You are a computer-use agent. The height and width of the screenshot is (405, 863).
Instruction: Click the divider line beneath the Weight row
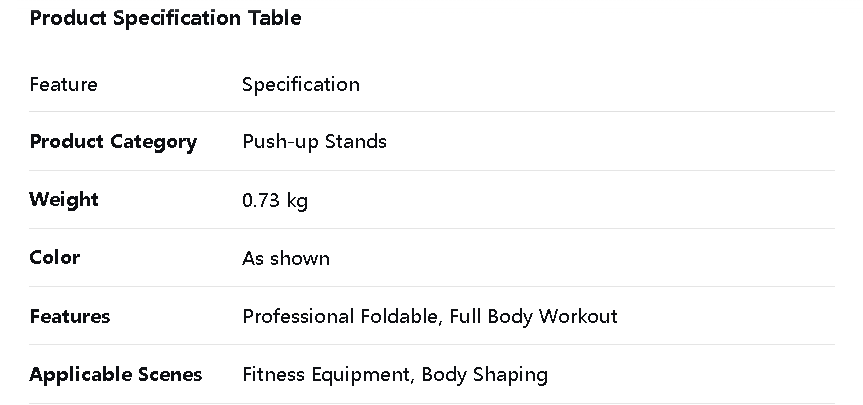tap(432, 228)
